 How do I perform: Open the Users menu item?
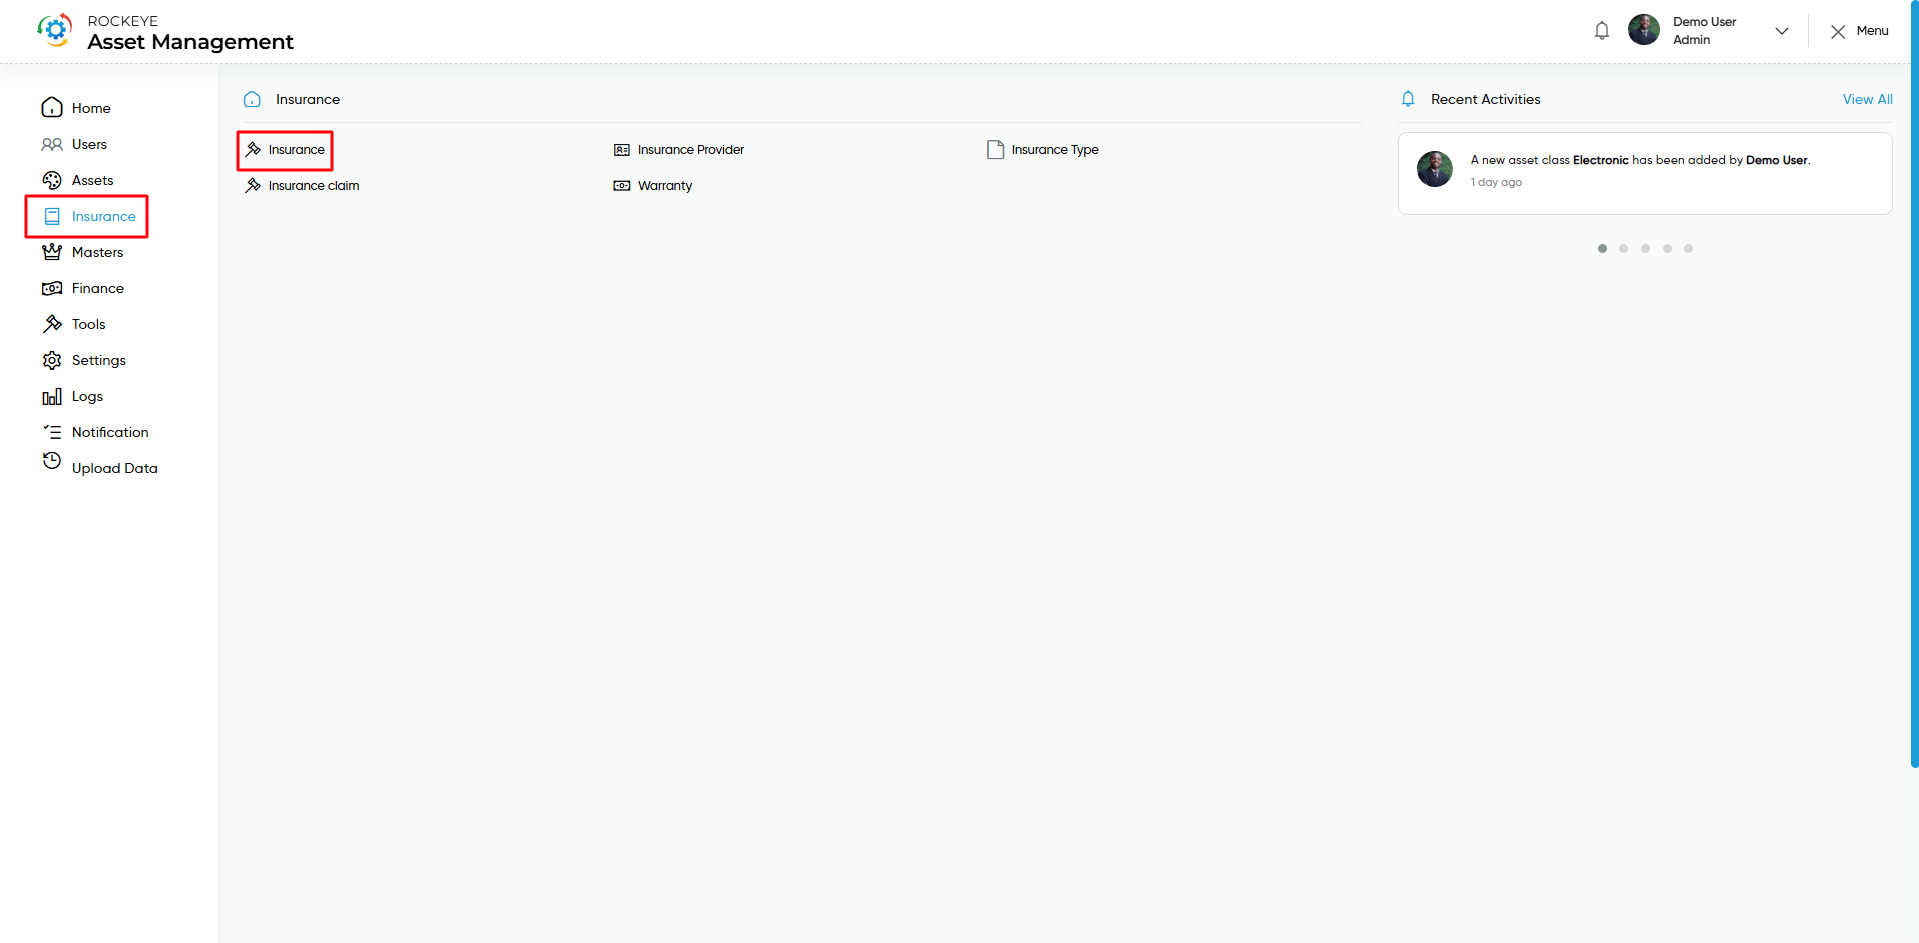pos(89,144)
